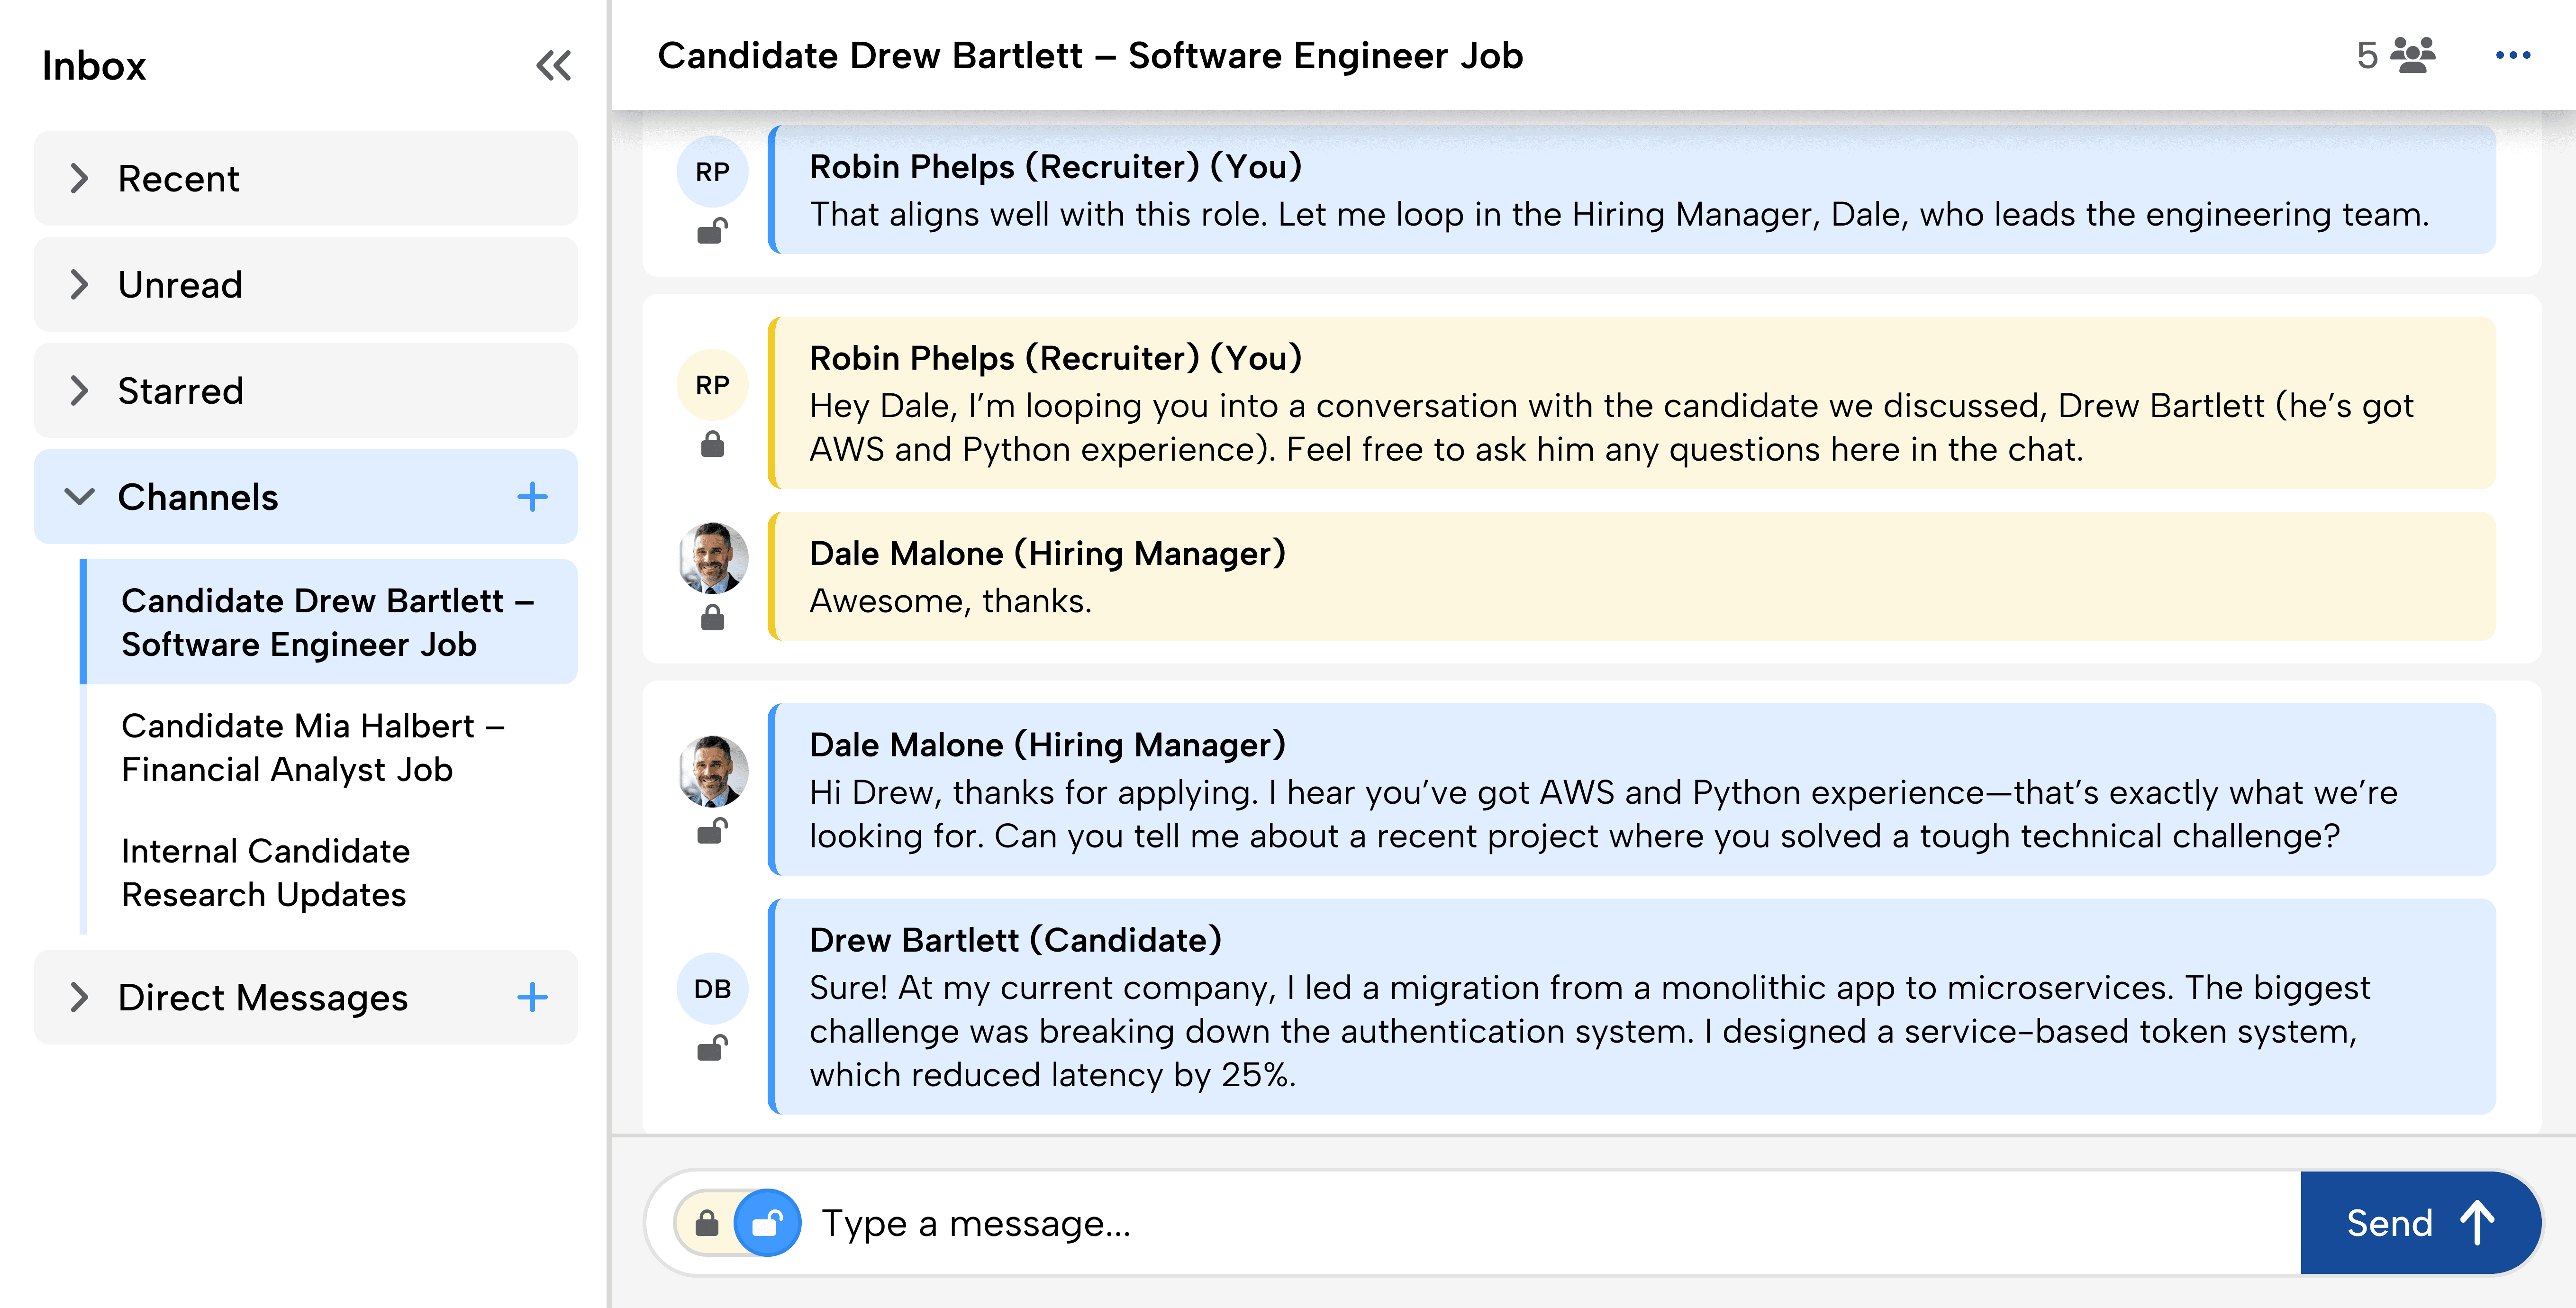Viewport: 2576px width, 1308px height.
Task: Click RP avatar on the yellow private message
Action: pos(712,385)
